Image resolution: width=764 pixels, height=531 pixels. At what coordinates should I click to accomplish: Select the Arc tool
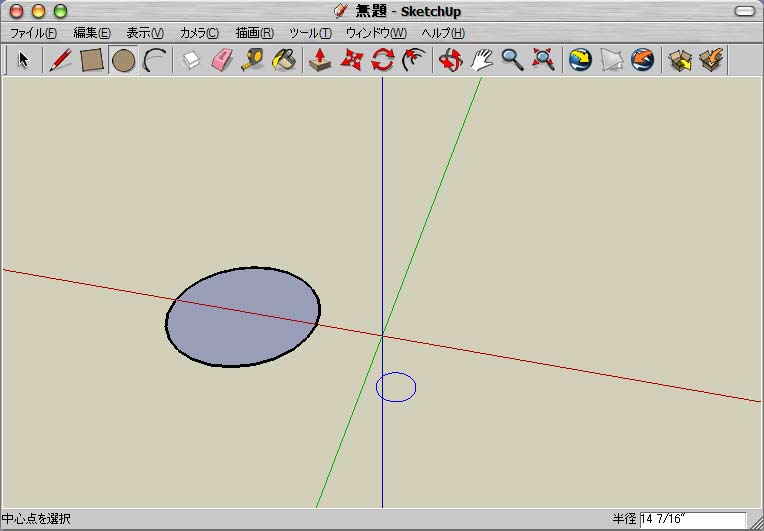tap(155, 60)
